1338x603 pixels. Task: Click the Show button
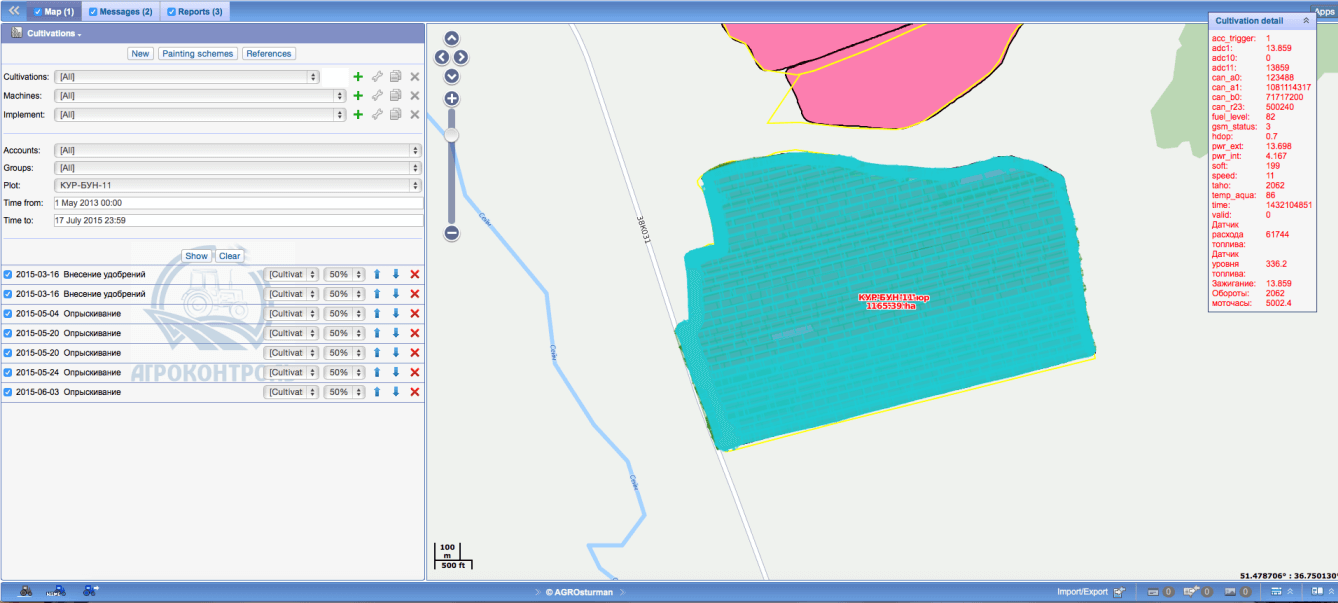tap(196, 256)
